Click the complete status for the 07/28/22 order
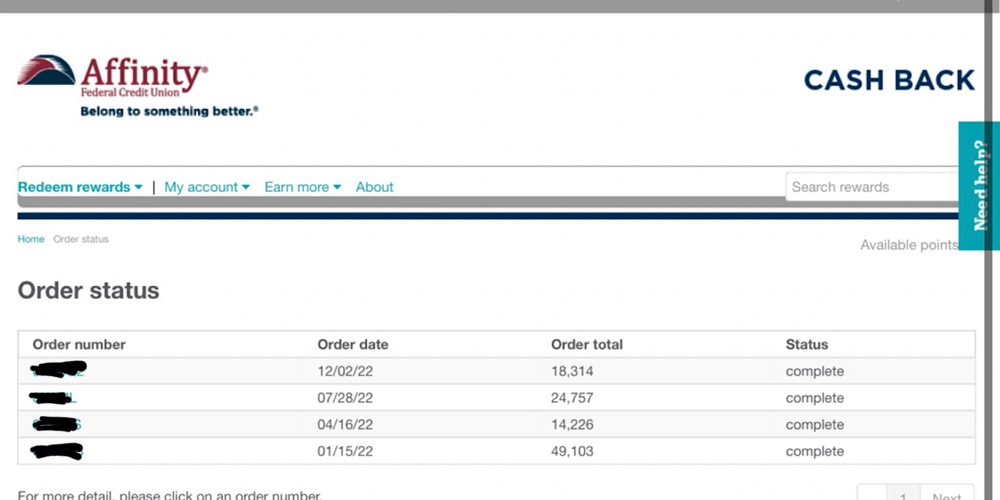 pyautogui.click(x=814, y=398)
